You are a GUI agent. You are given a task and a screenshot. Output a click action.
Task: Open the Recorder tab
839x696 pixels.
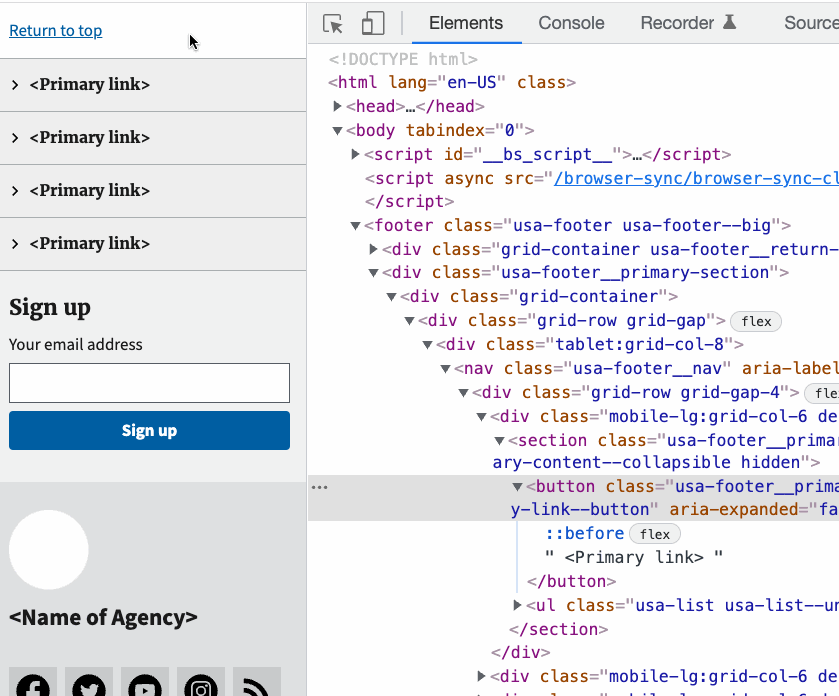coord(677,23)
